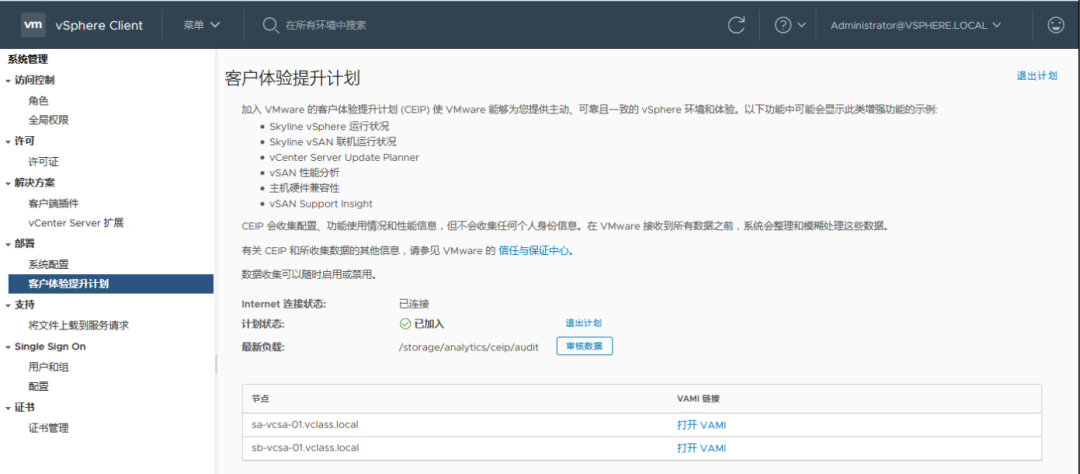Collapse the 访问控制 section
Viewport: 1080px width, 474px height.
pos(8,81)
